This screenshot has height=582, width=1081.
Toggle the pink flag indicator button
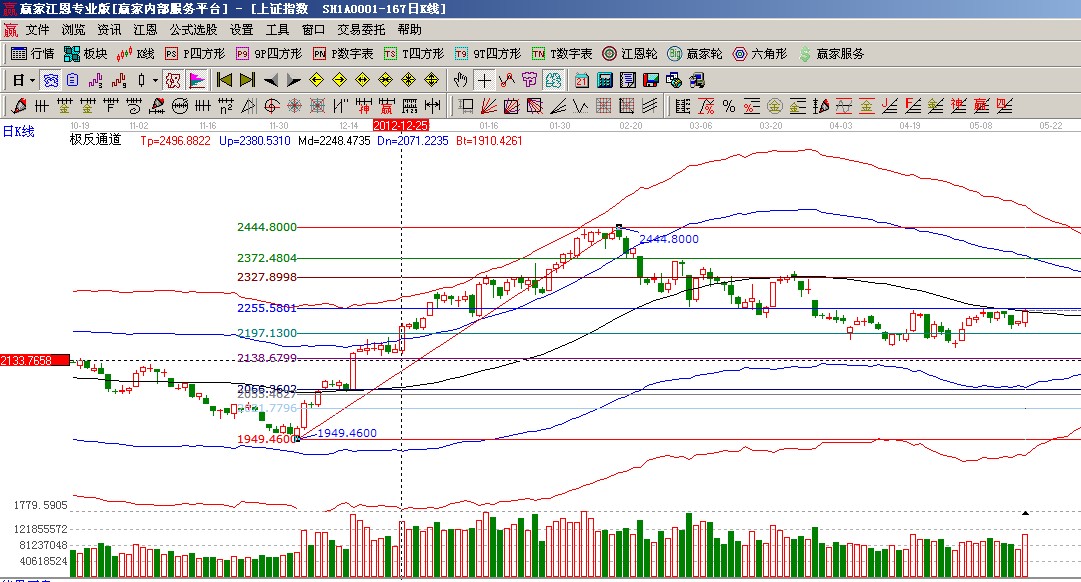click(197, 80)
